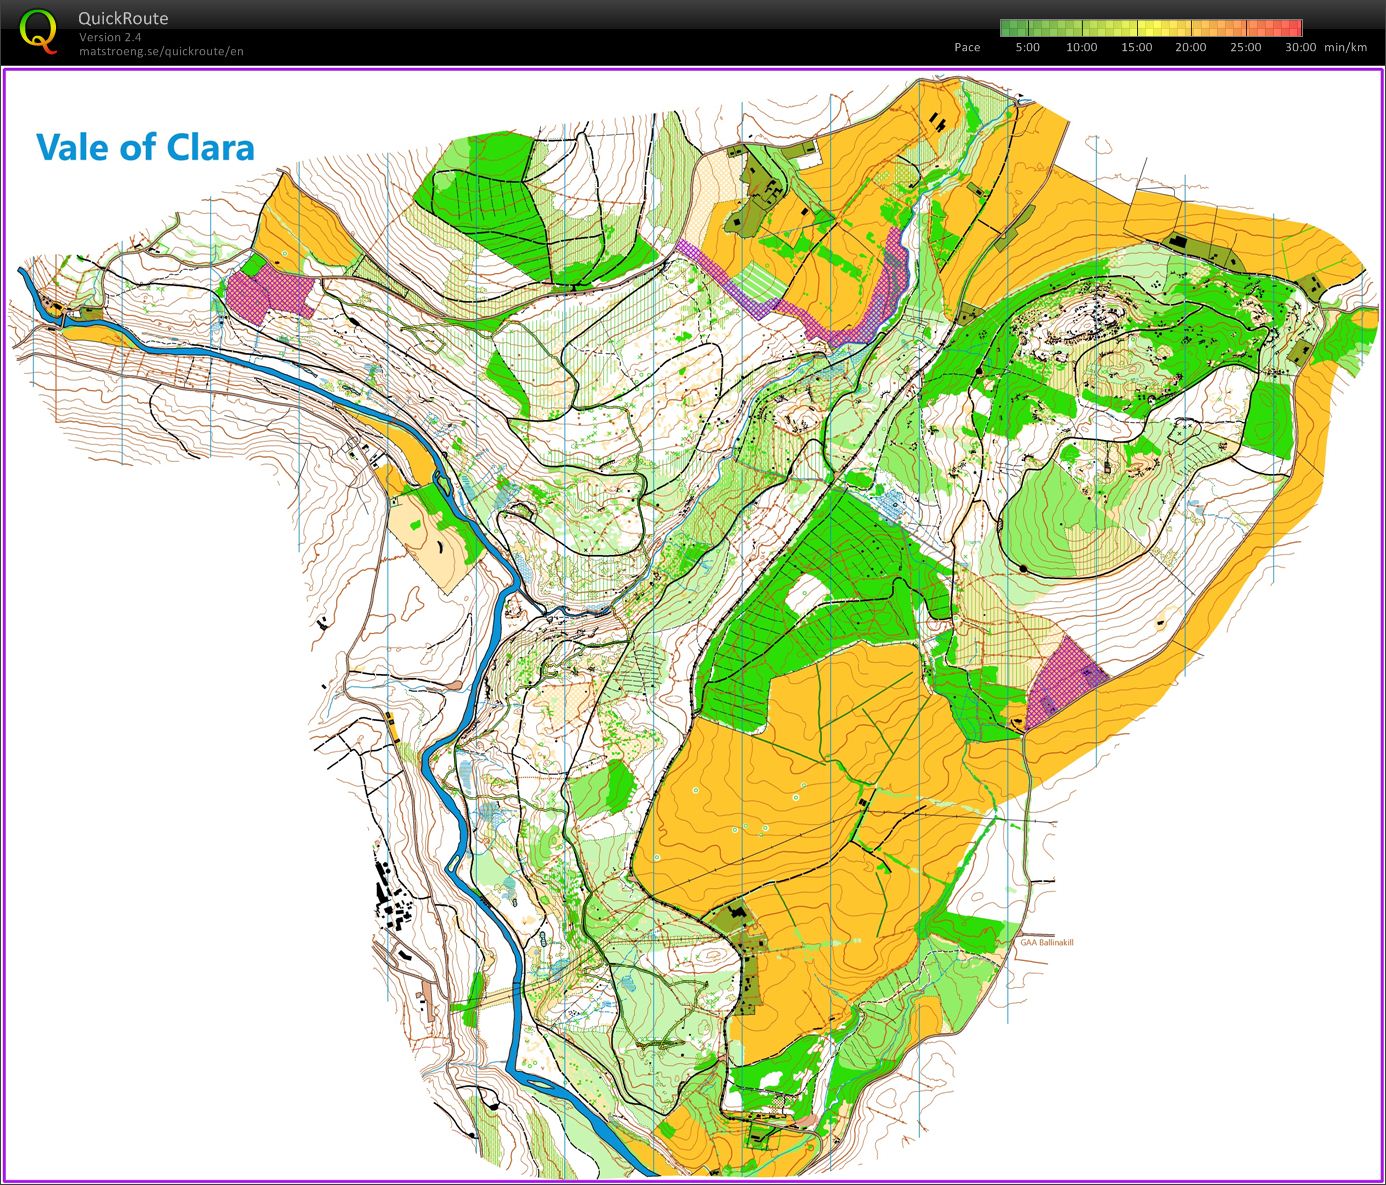
Task: Click the 'Pace' legend label
Action: (x=967, y=47)
